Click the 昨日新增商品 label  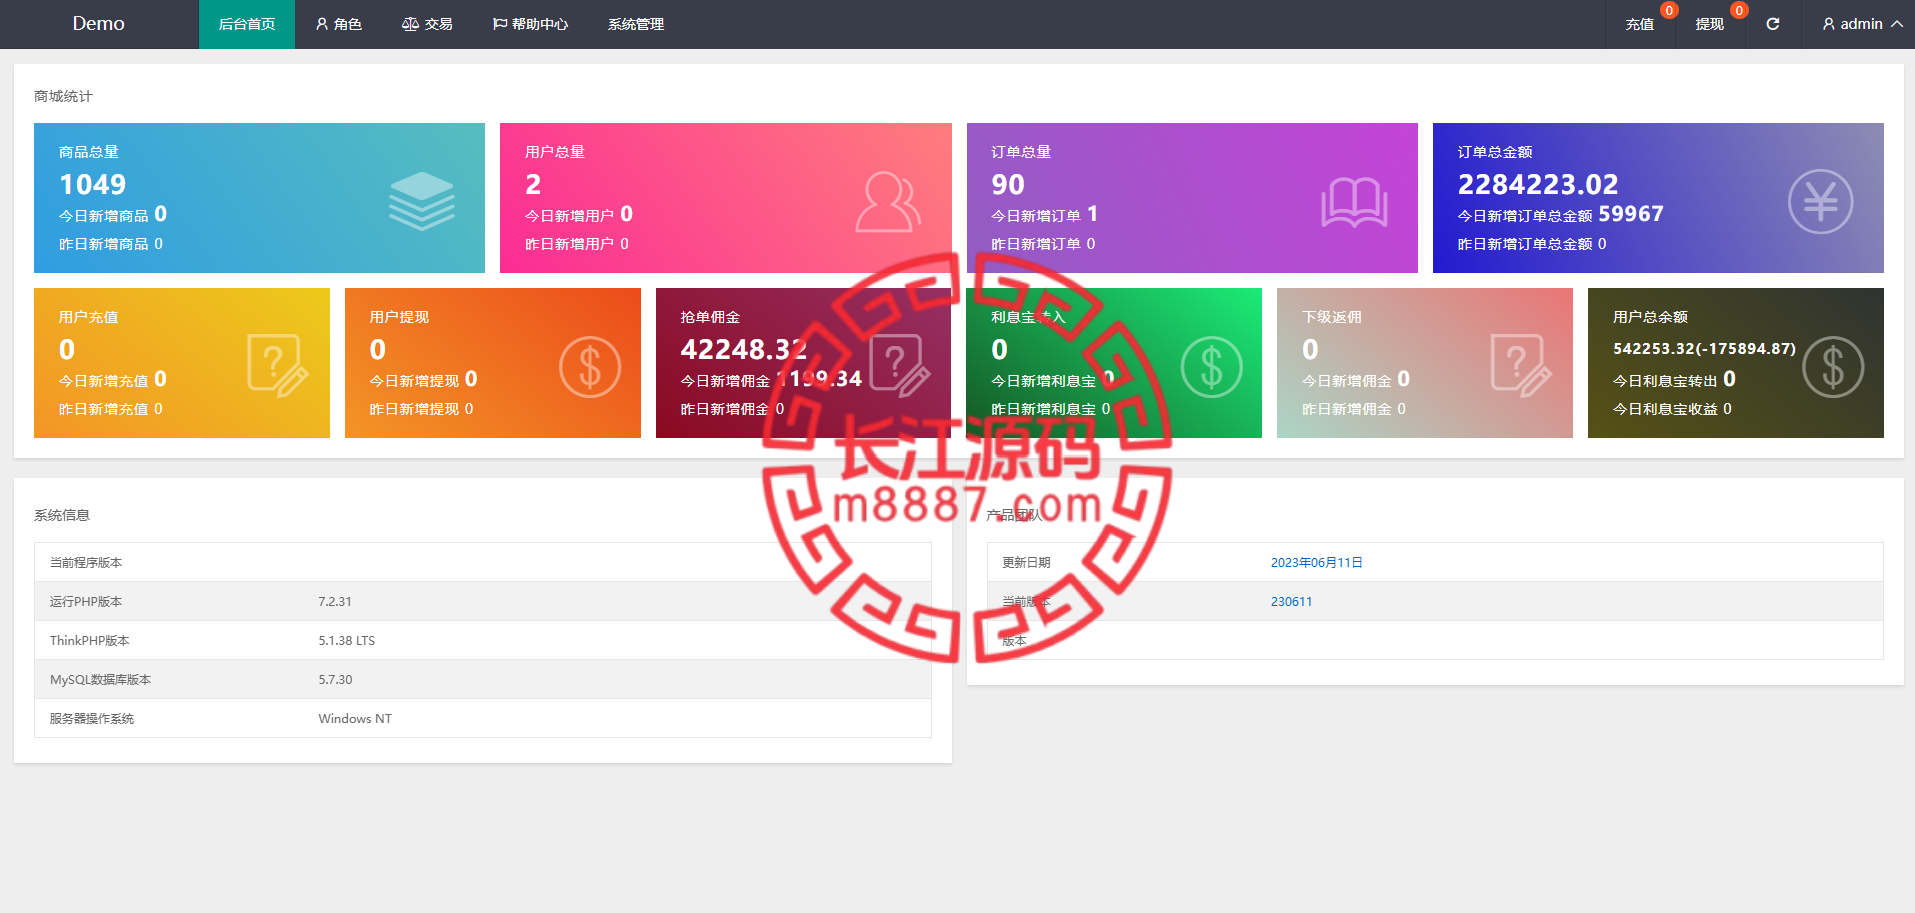pos(104,244)
